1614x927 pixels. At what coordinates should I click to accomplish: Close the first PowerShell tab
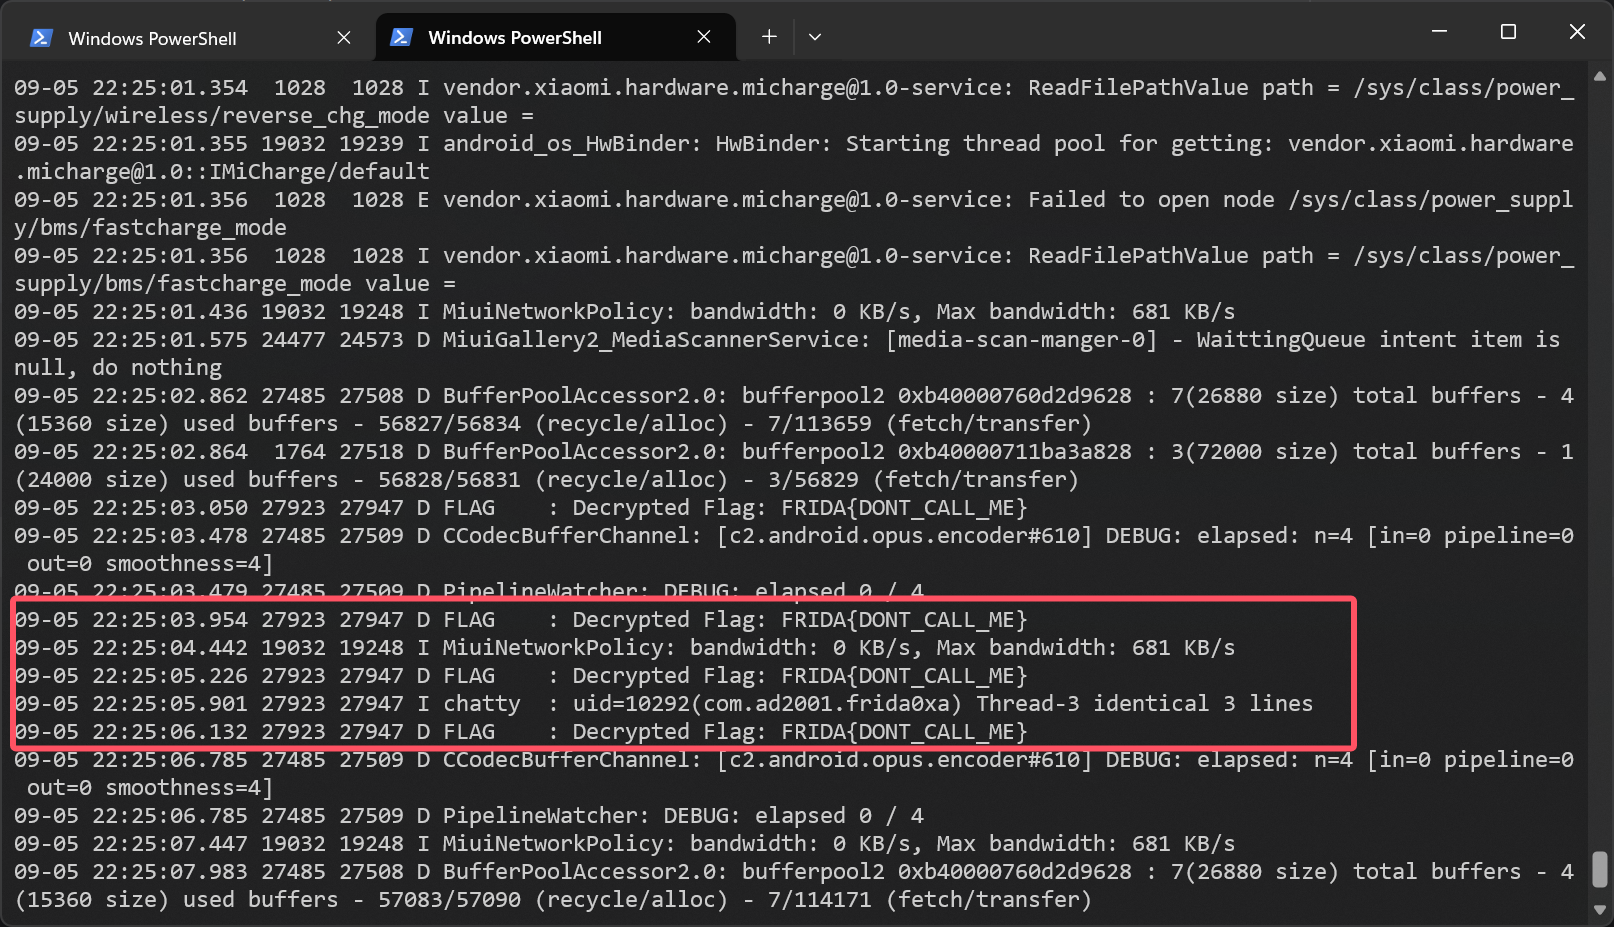pos(344,38)
